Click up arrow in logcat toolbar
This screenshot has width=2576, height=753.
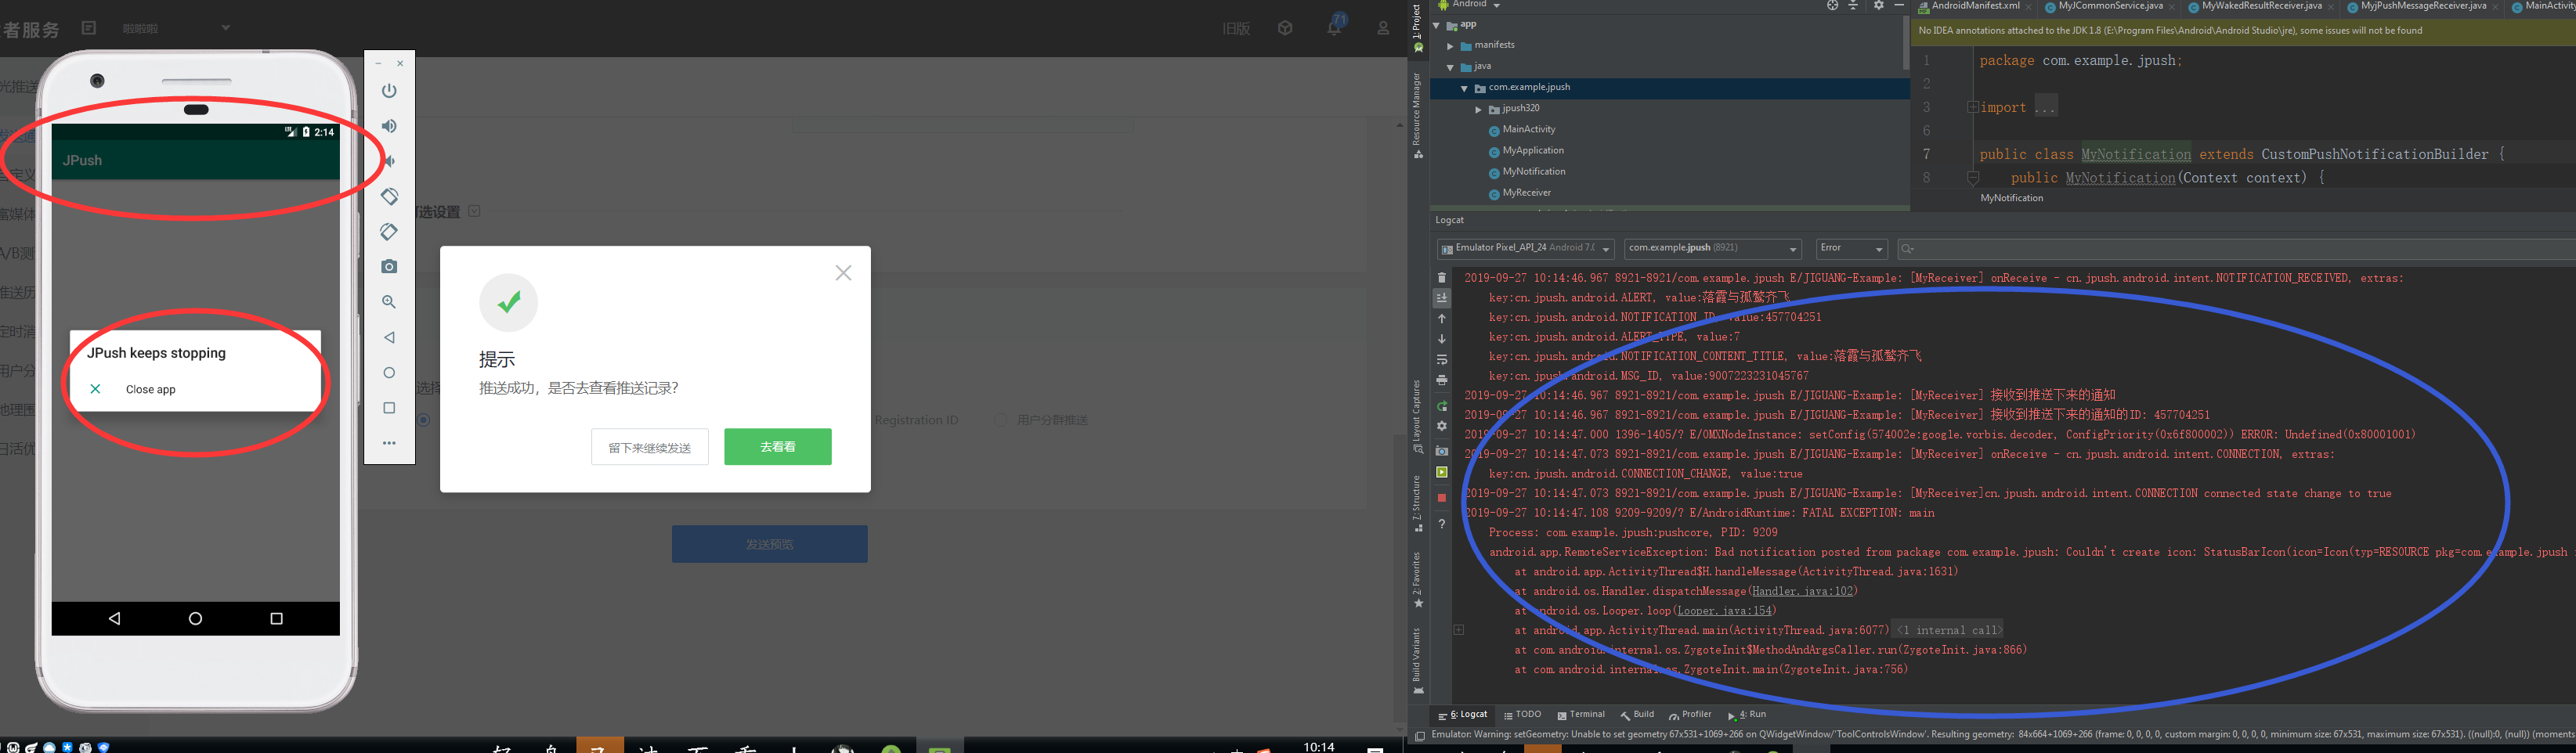click(x=1441, y=318)
